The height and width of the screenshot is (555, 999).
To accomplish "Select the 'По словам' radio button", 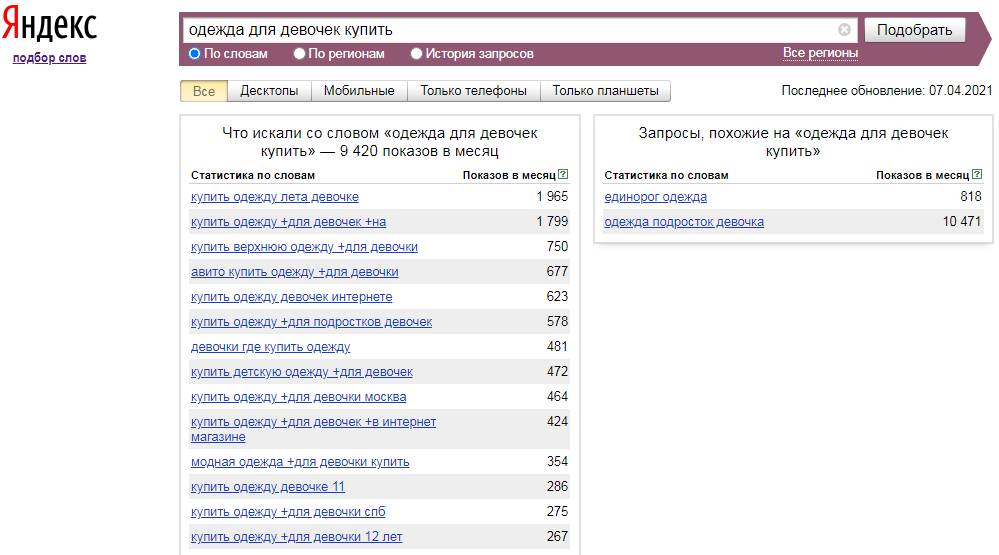I will coord(195,54).
